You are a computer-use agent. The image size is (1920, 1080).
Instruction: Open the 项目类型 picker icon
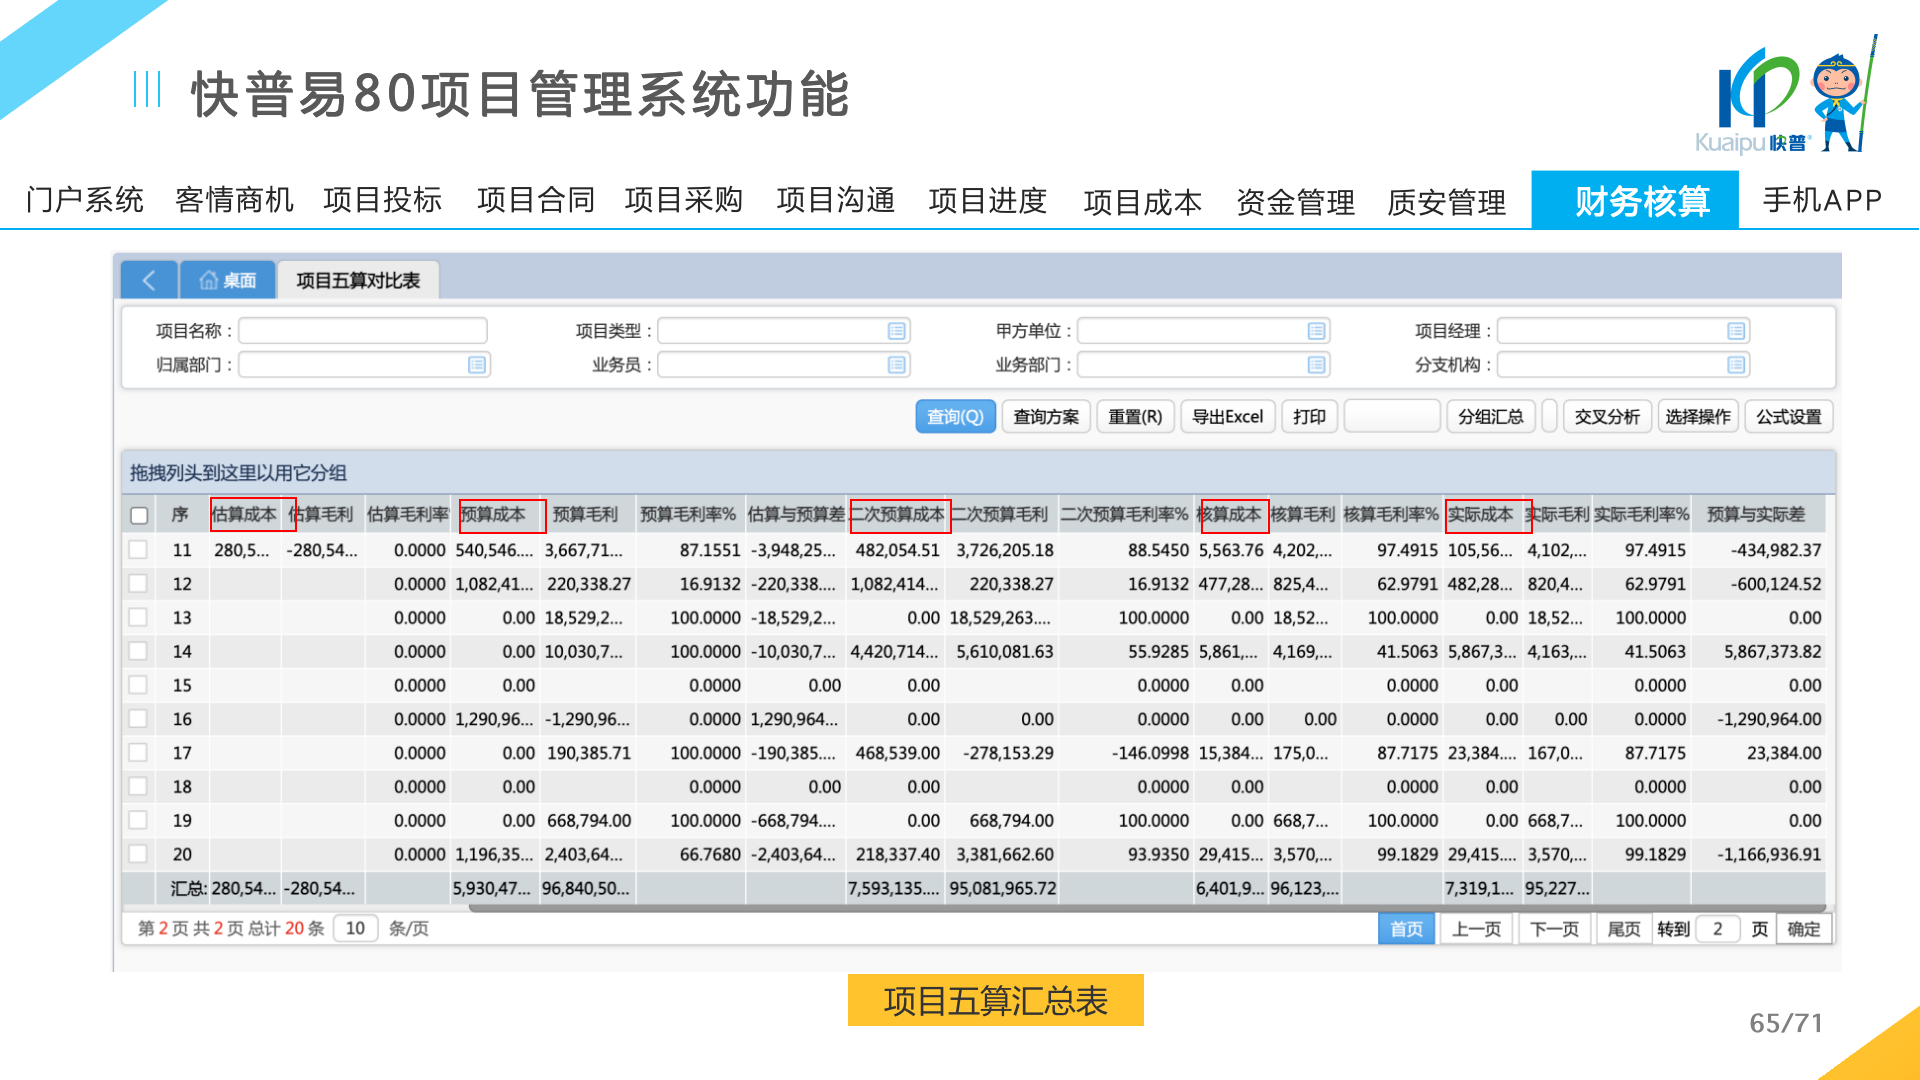(896, 331)
